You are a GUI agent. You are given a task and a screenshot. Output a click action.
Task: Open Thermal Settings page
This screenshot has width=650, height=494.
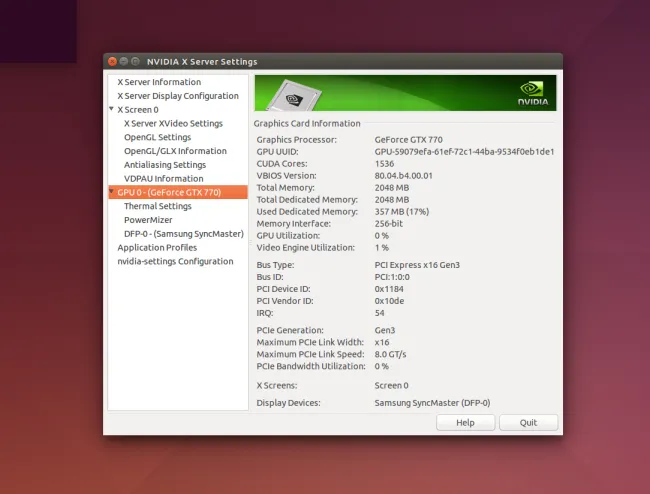point(157,206)
